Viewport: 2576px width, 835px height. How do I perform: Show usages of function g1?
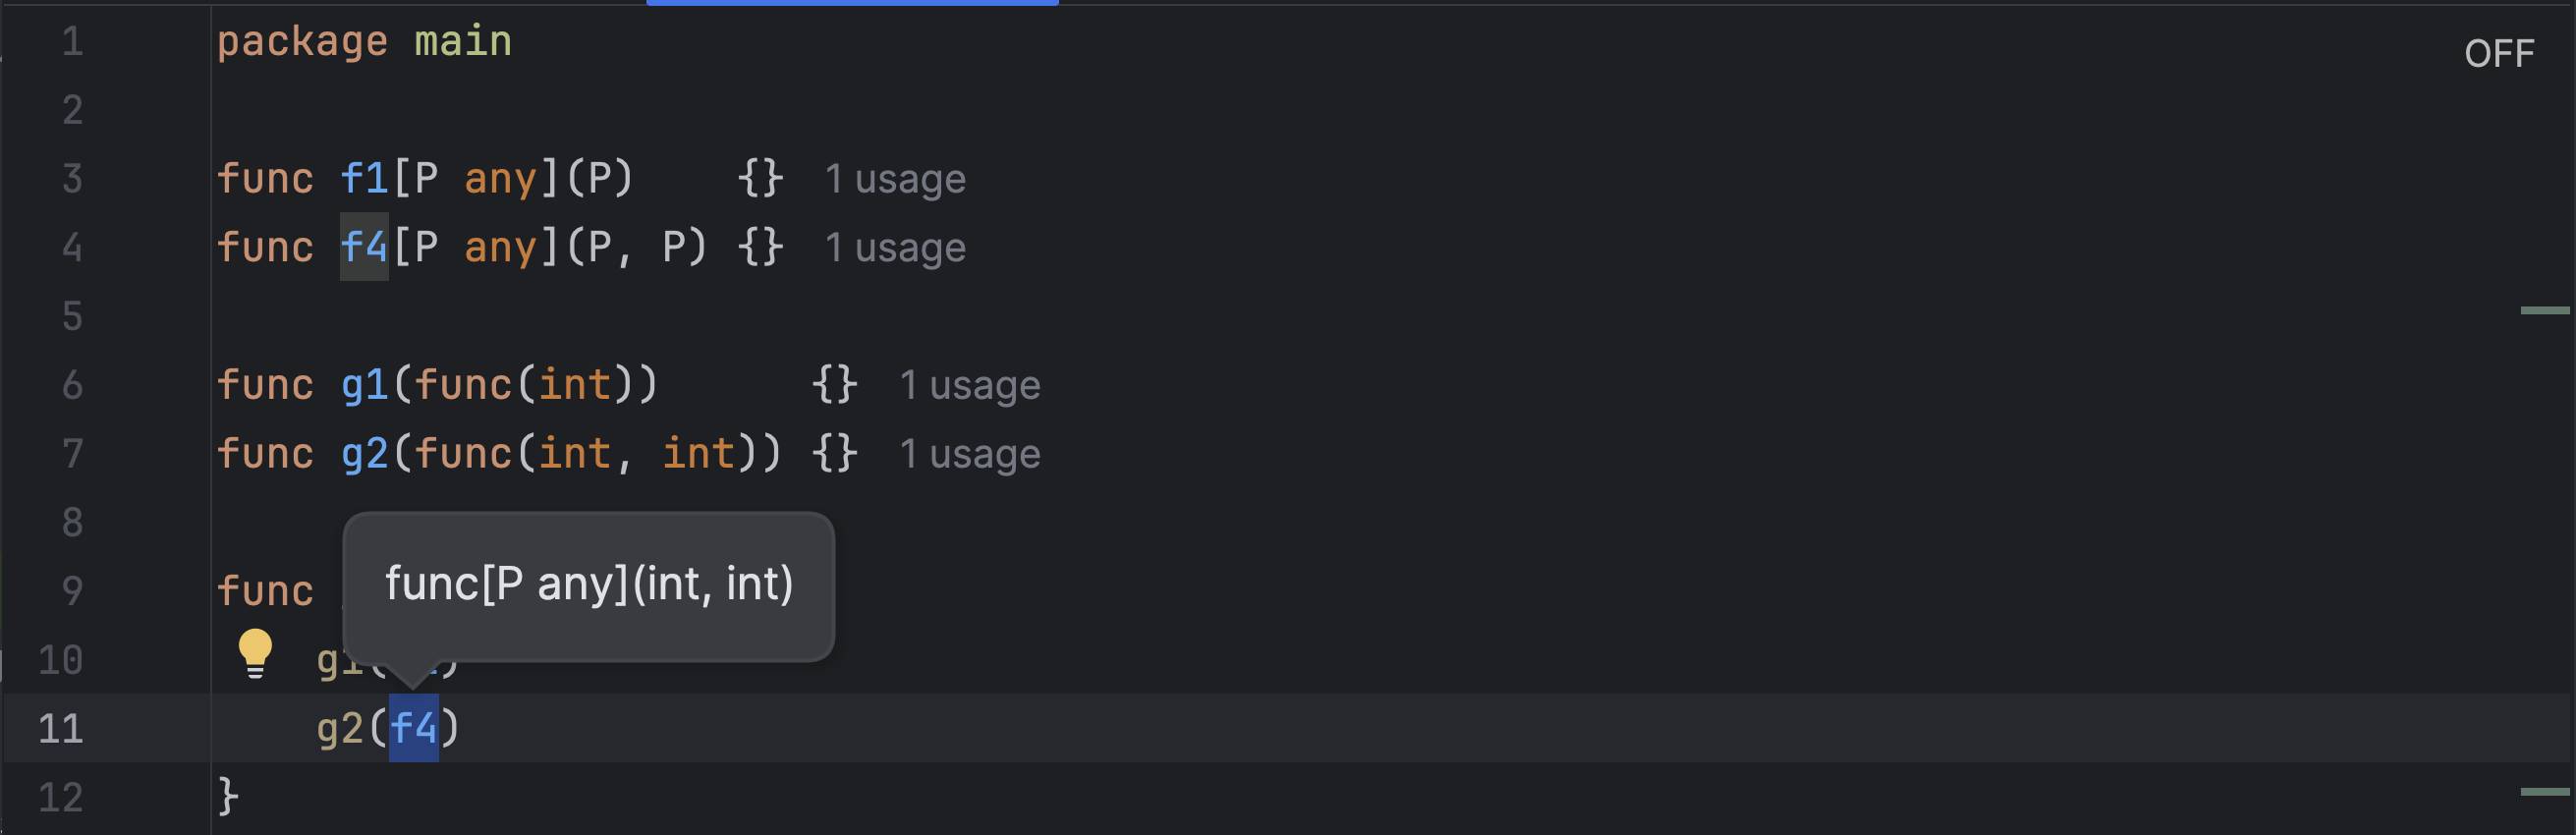tap(970, 385)
